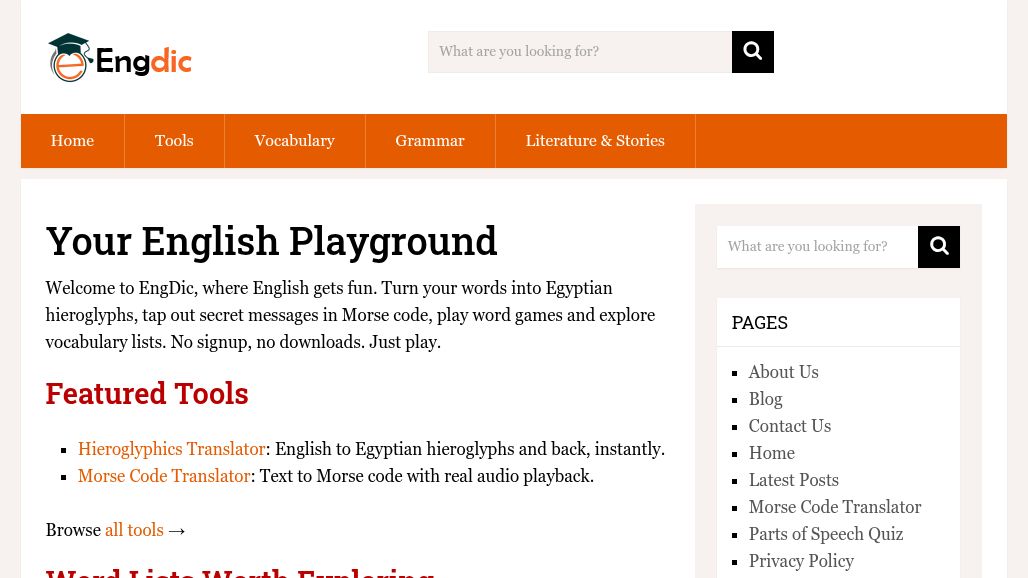The height and width of the screenshot is (578, 1028).
Task: Open the Tools menu item
Action: click(x=174, y=141)
